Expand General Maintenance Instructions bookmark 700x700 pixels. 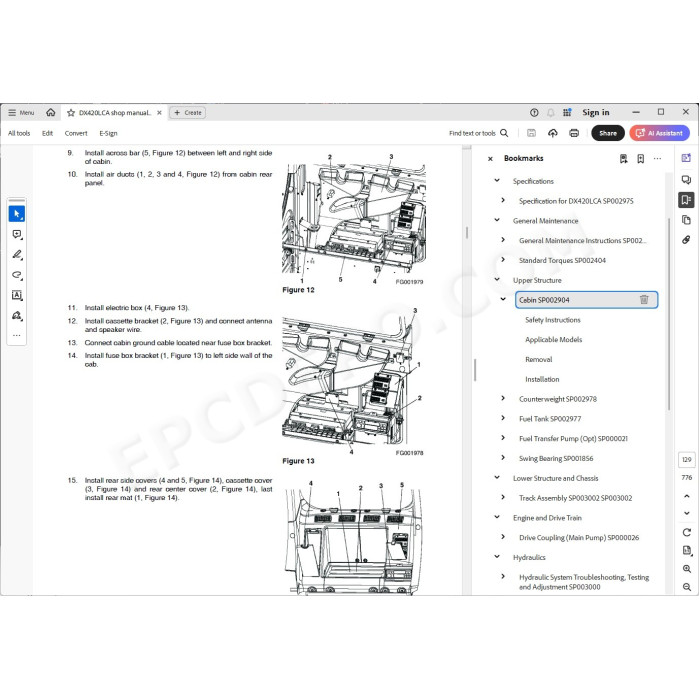point(503,240)
